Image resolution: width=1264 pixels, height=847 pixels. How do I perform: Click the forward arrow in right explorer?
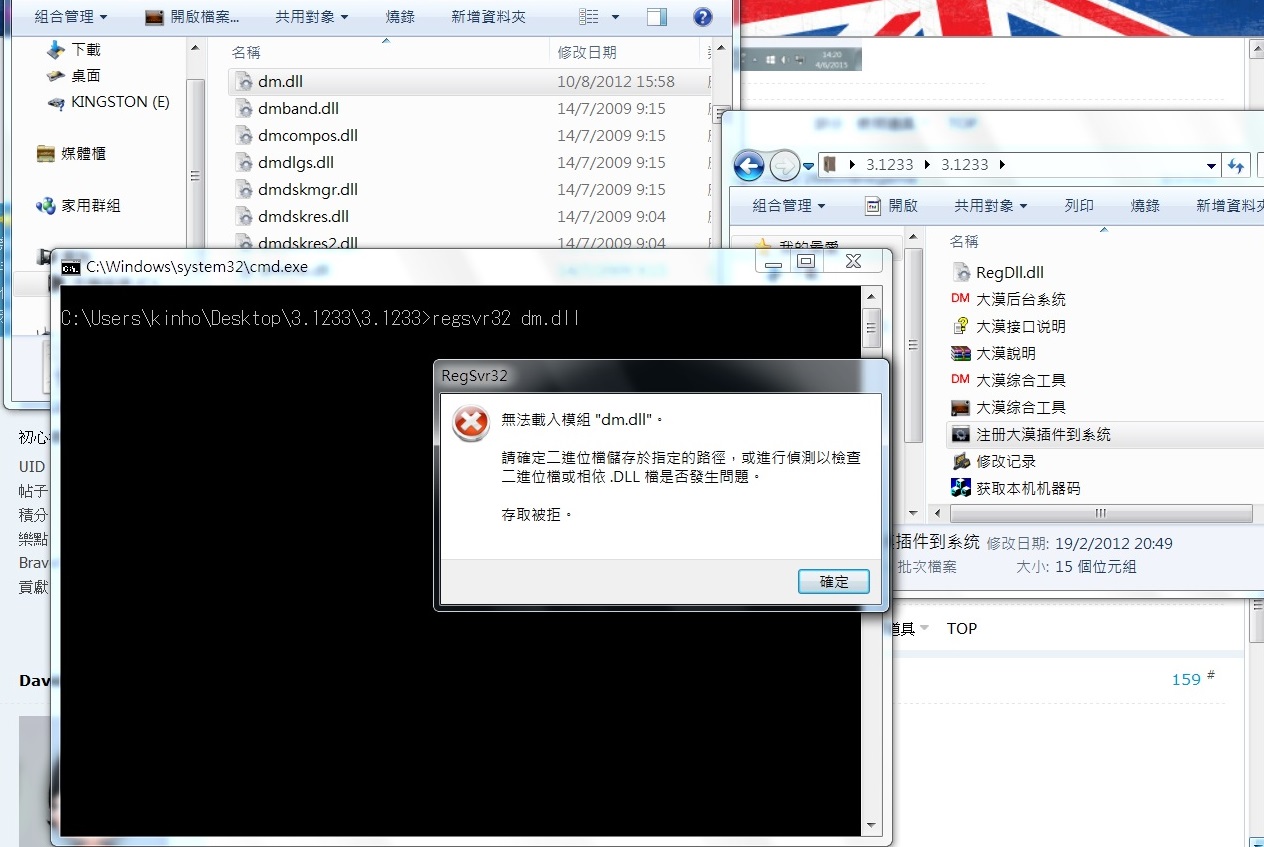coord(785,165)
